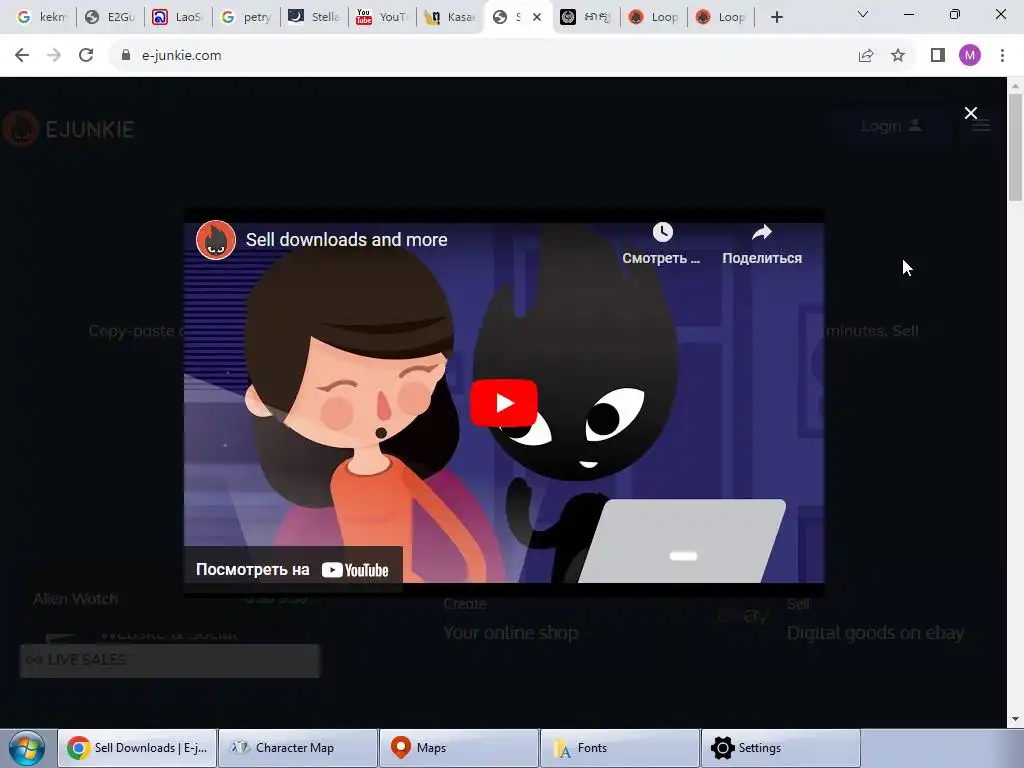Play the Sell downloads and more video

click(x=504, y=403)
